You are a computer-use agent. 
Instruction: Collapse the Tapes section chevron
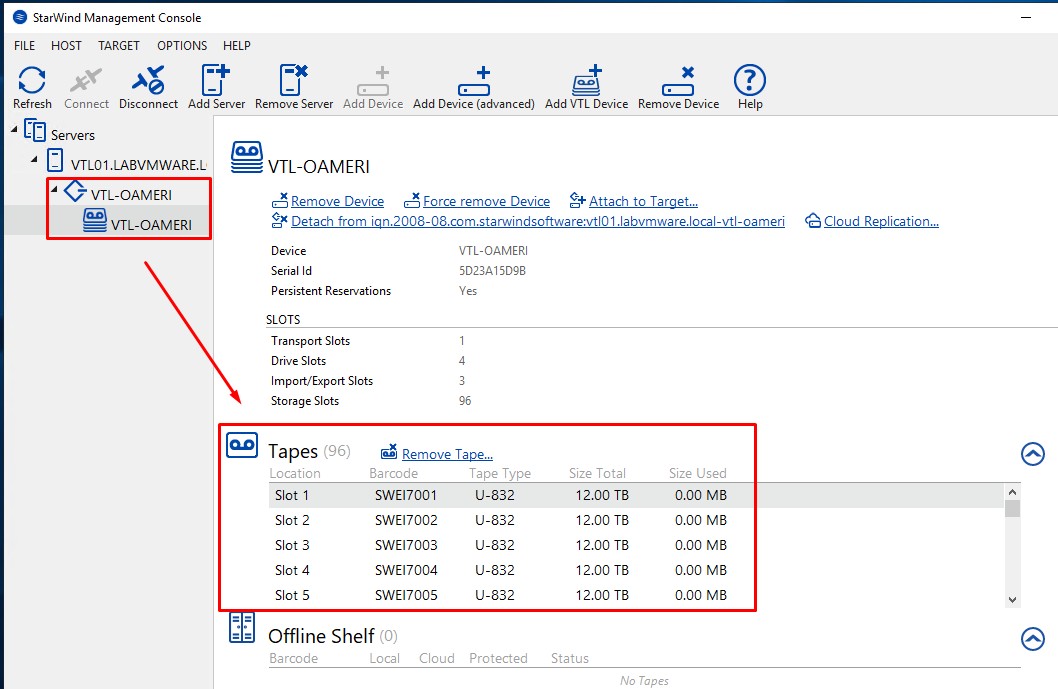pyautogui.click(x=1033, y=453)
